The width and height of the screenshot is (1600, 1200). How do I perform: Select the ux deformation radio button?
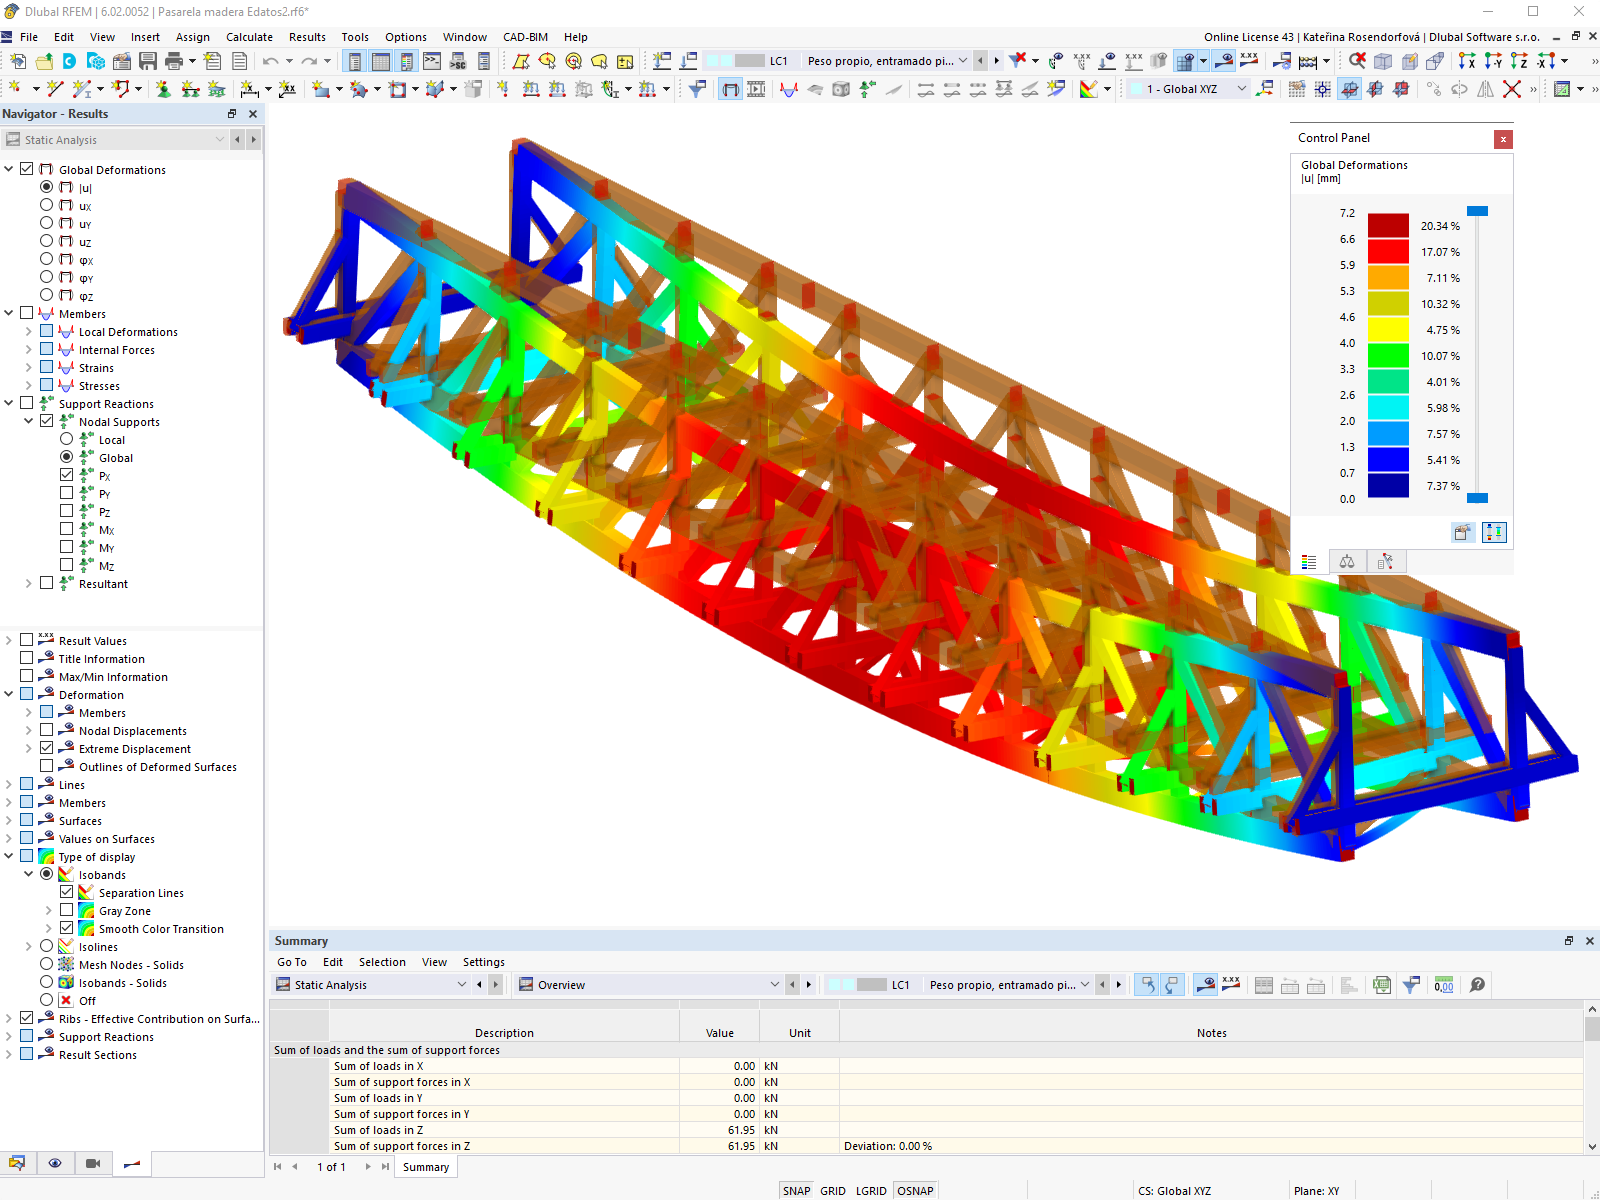(x=47, y=205)
